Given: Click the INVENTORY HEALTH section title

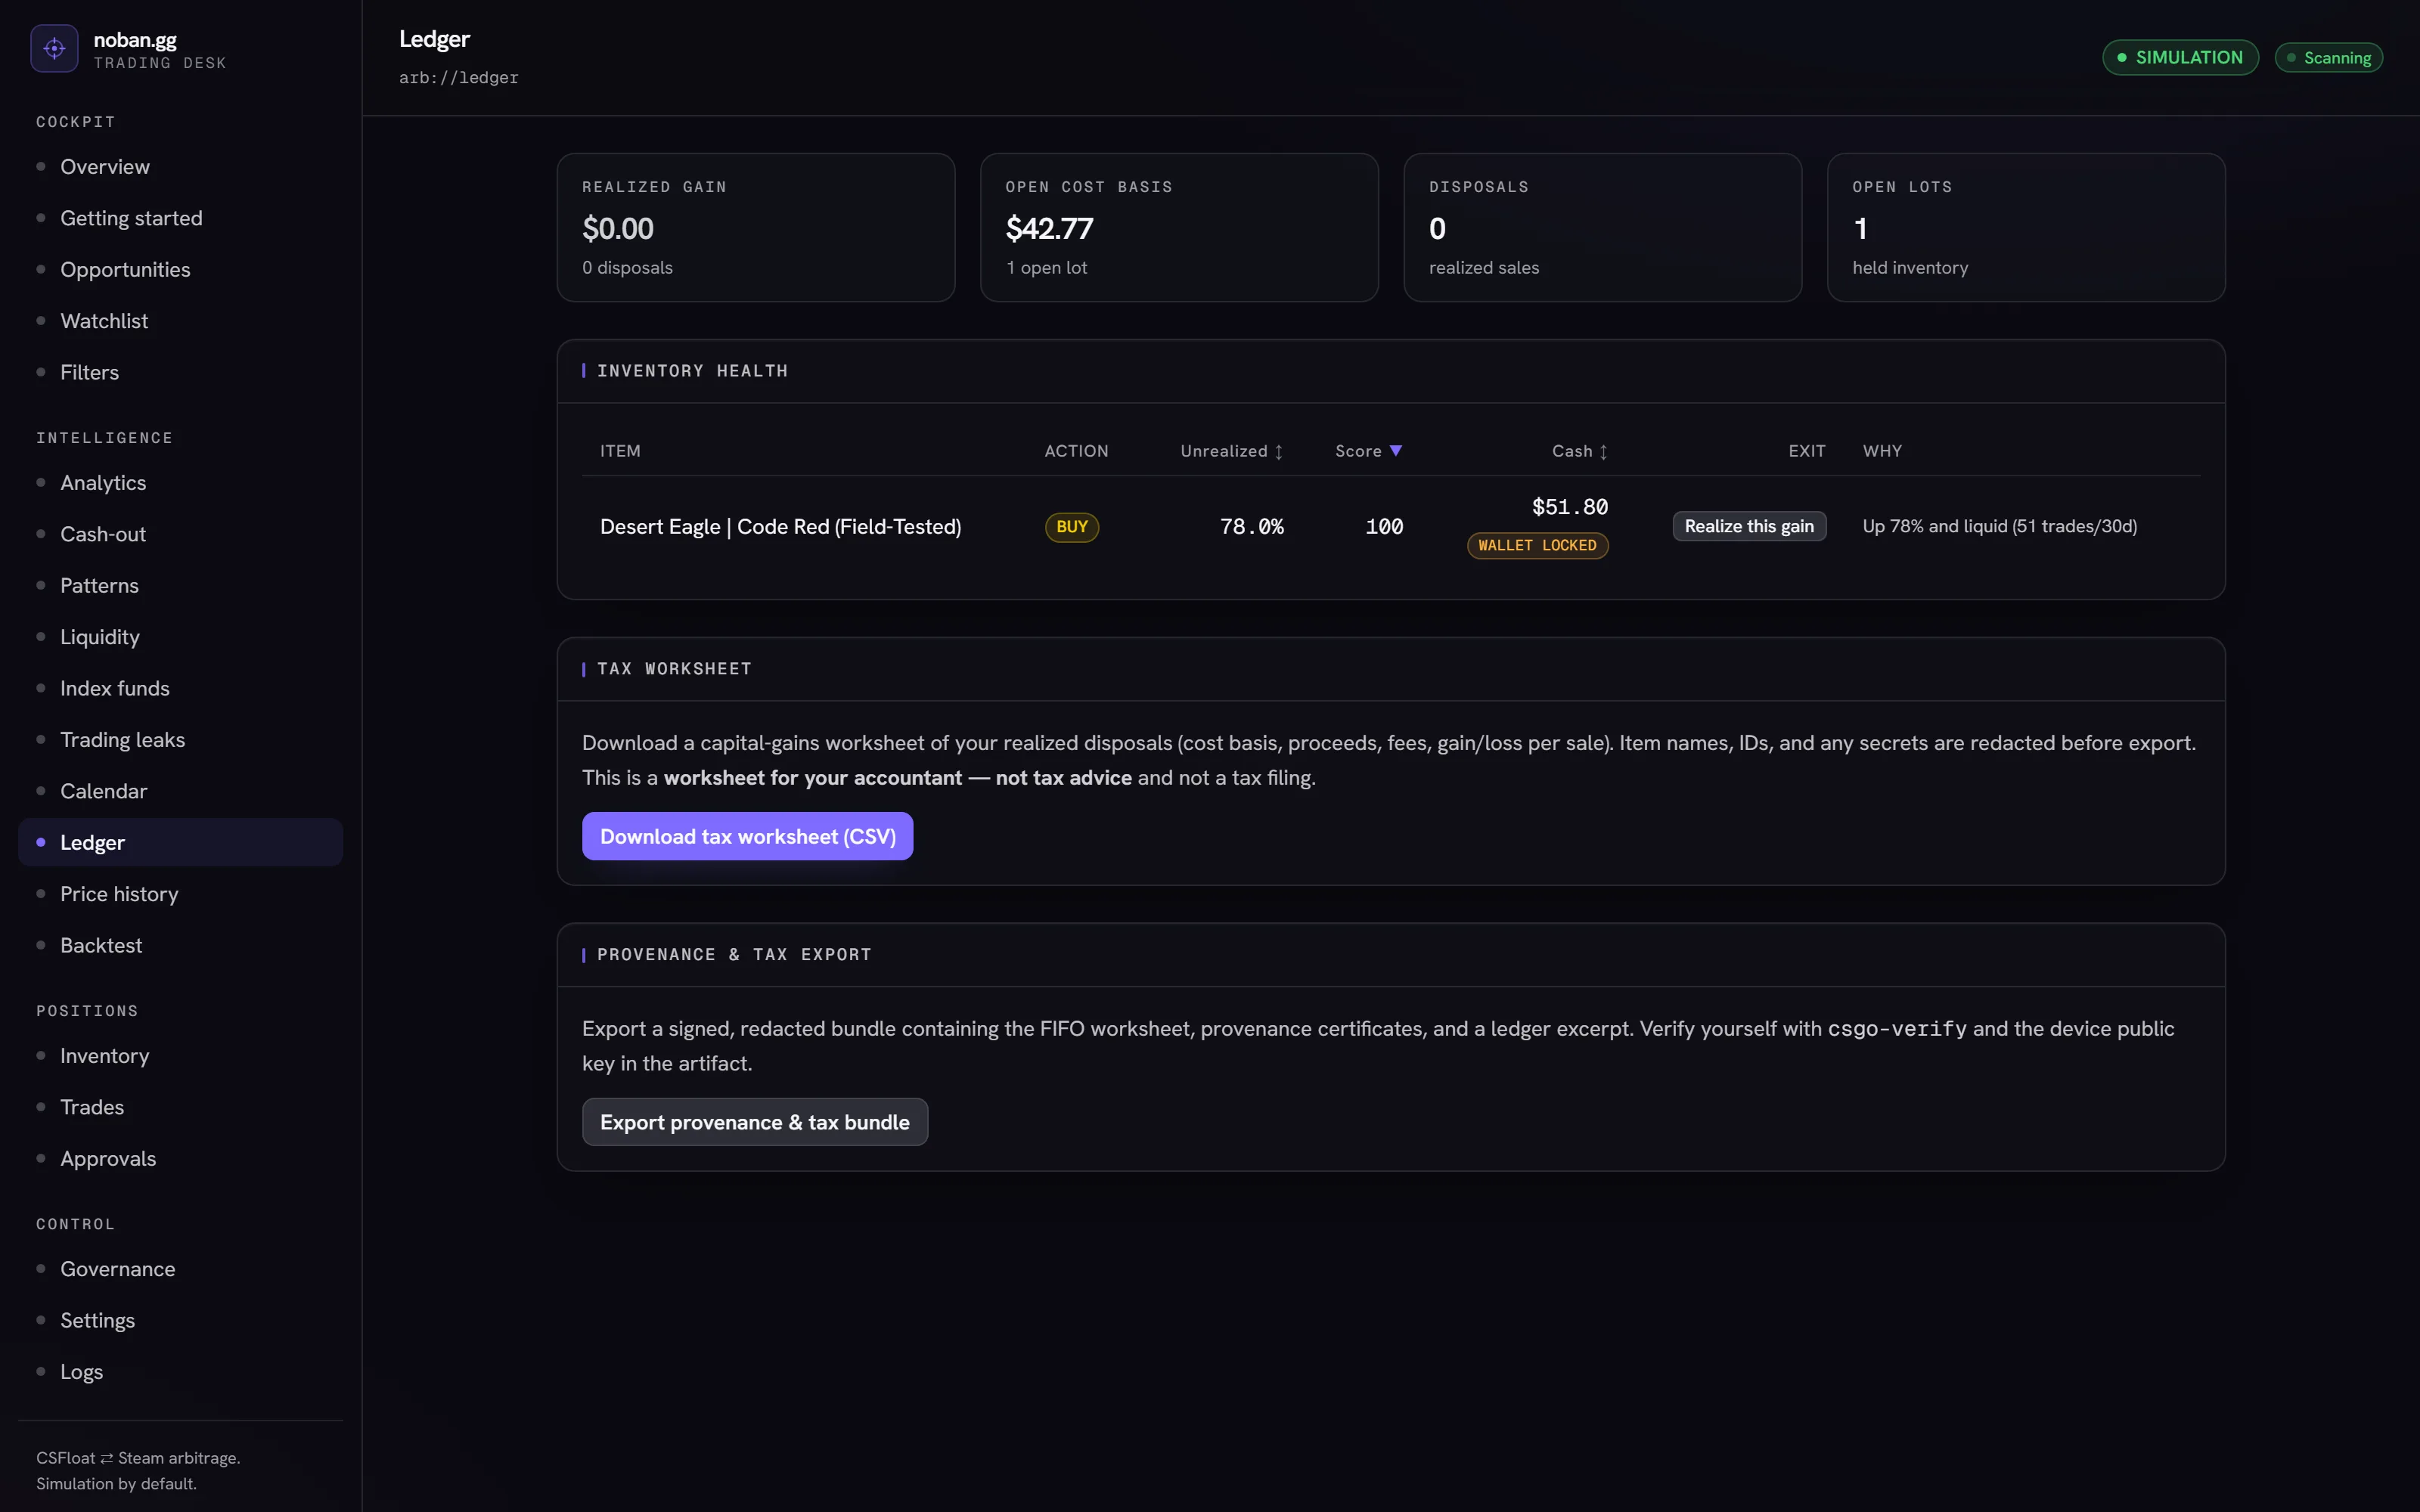Looking at the screenshot, I should [692, 371].
